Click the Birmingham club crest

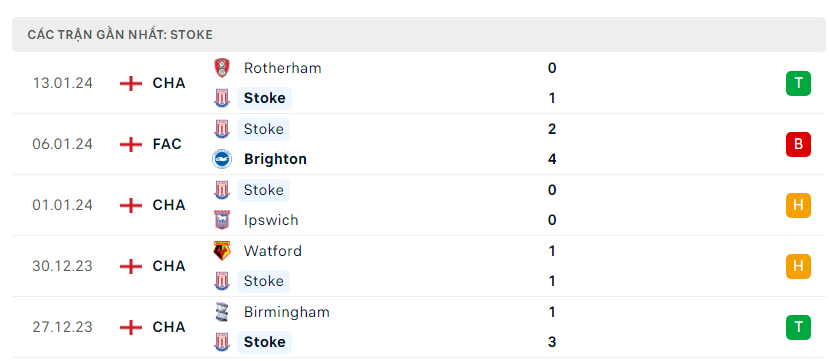point(222,312)
